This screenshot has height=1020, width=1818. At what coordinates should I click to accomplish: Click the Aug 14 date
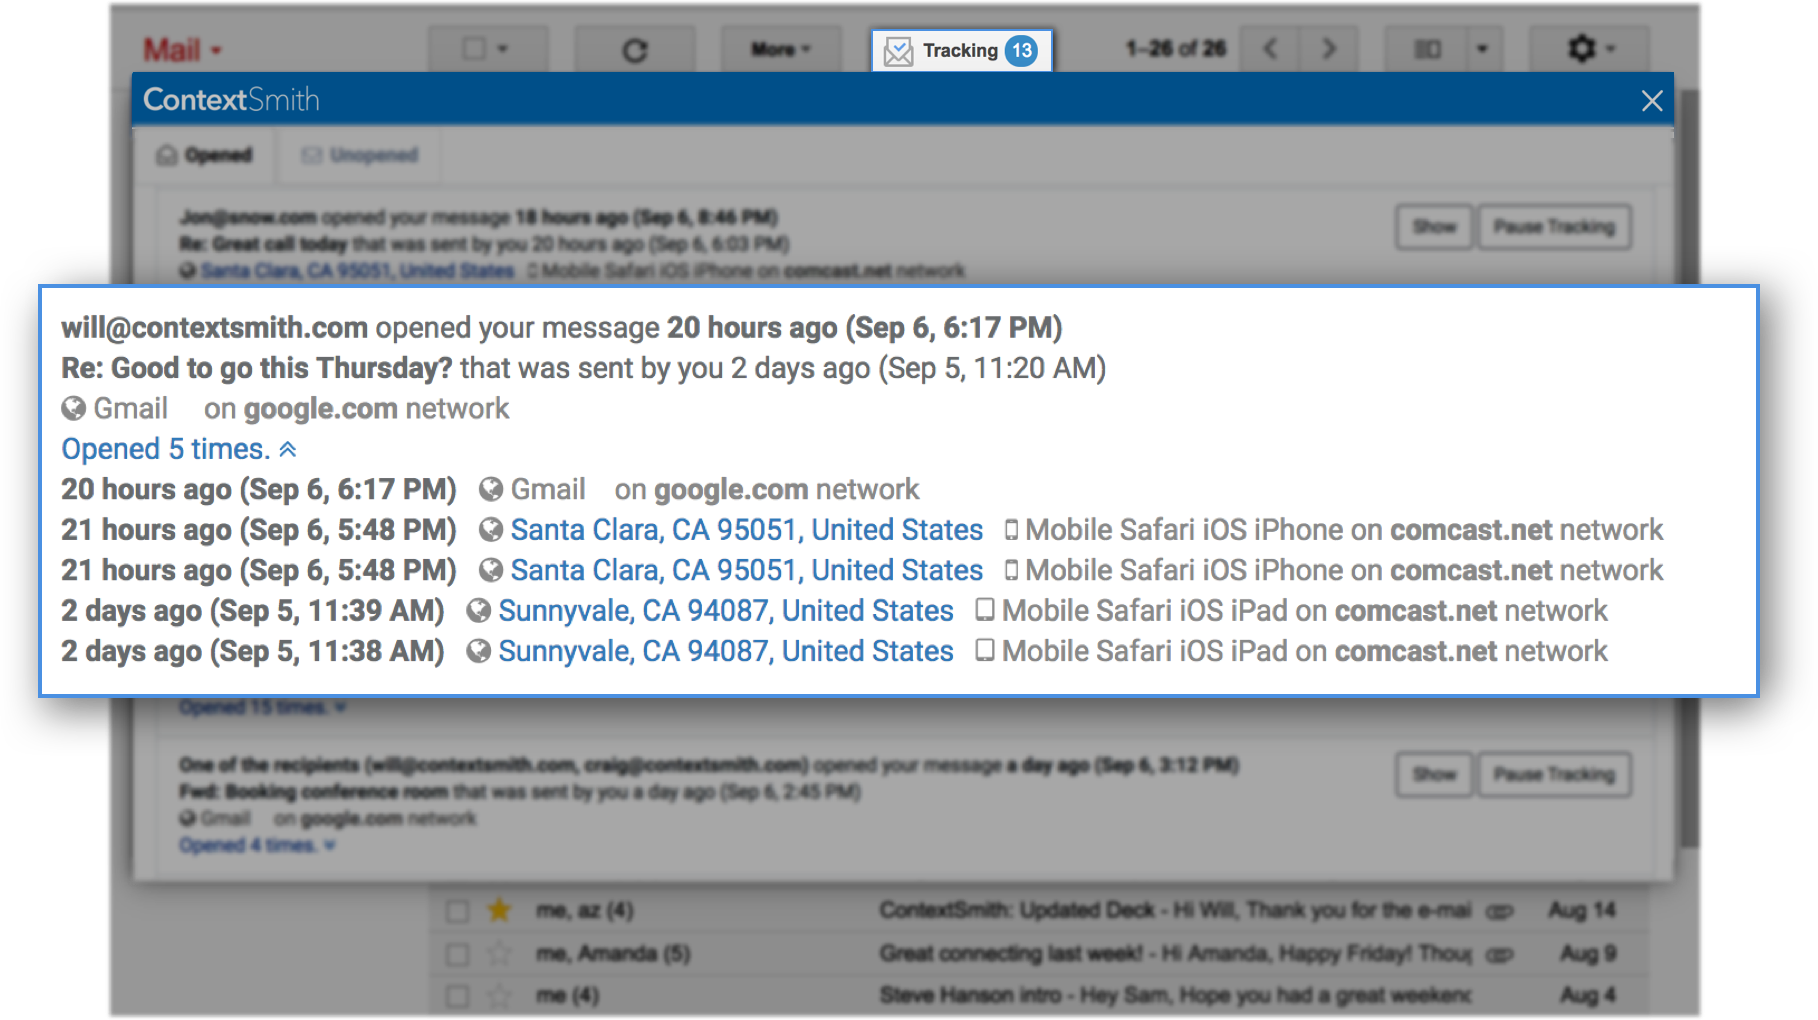(x=1581, y=910)
